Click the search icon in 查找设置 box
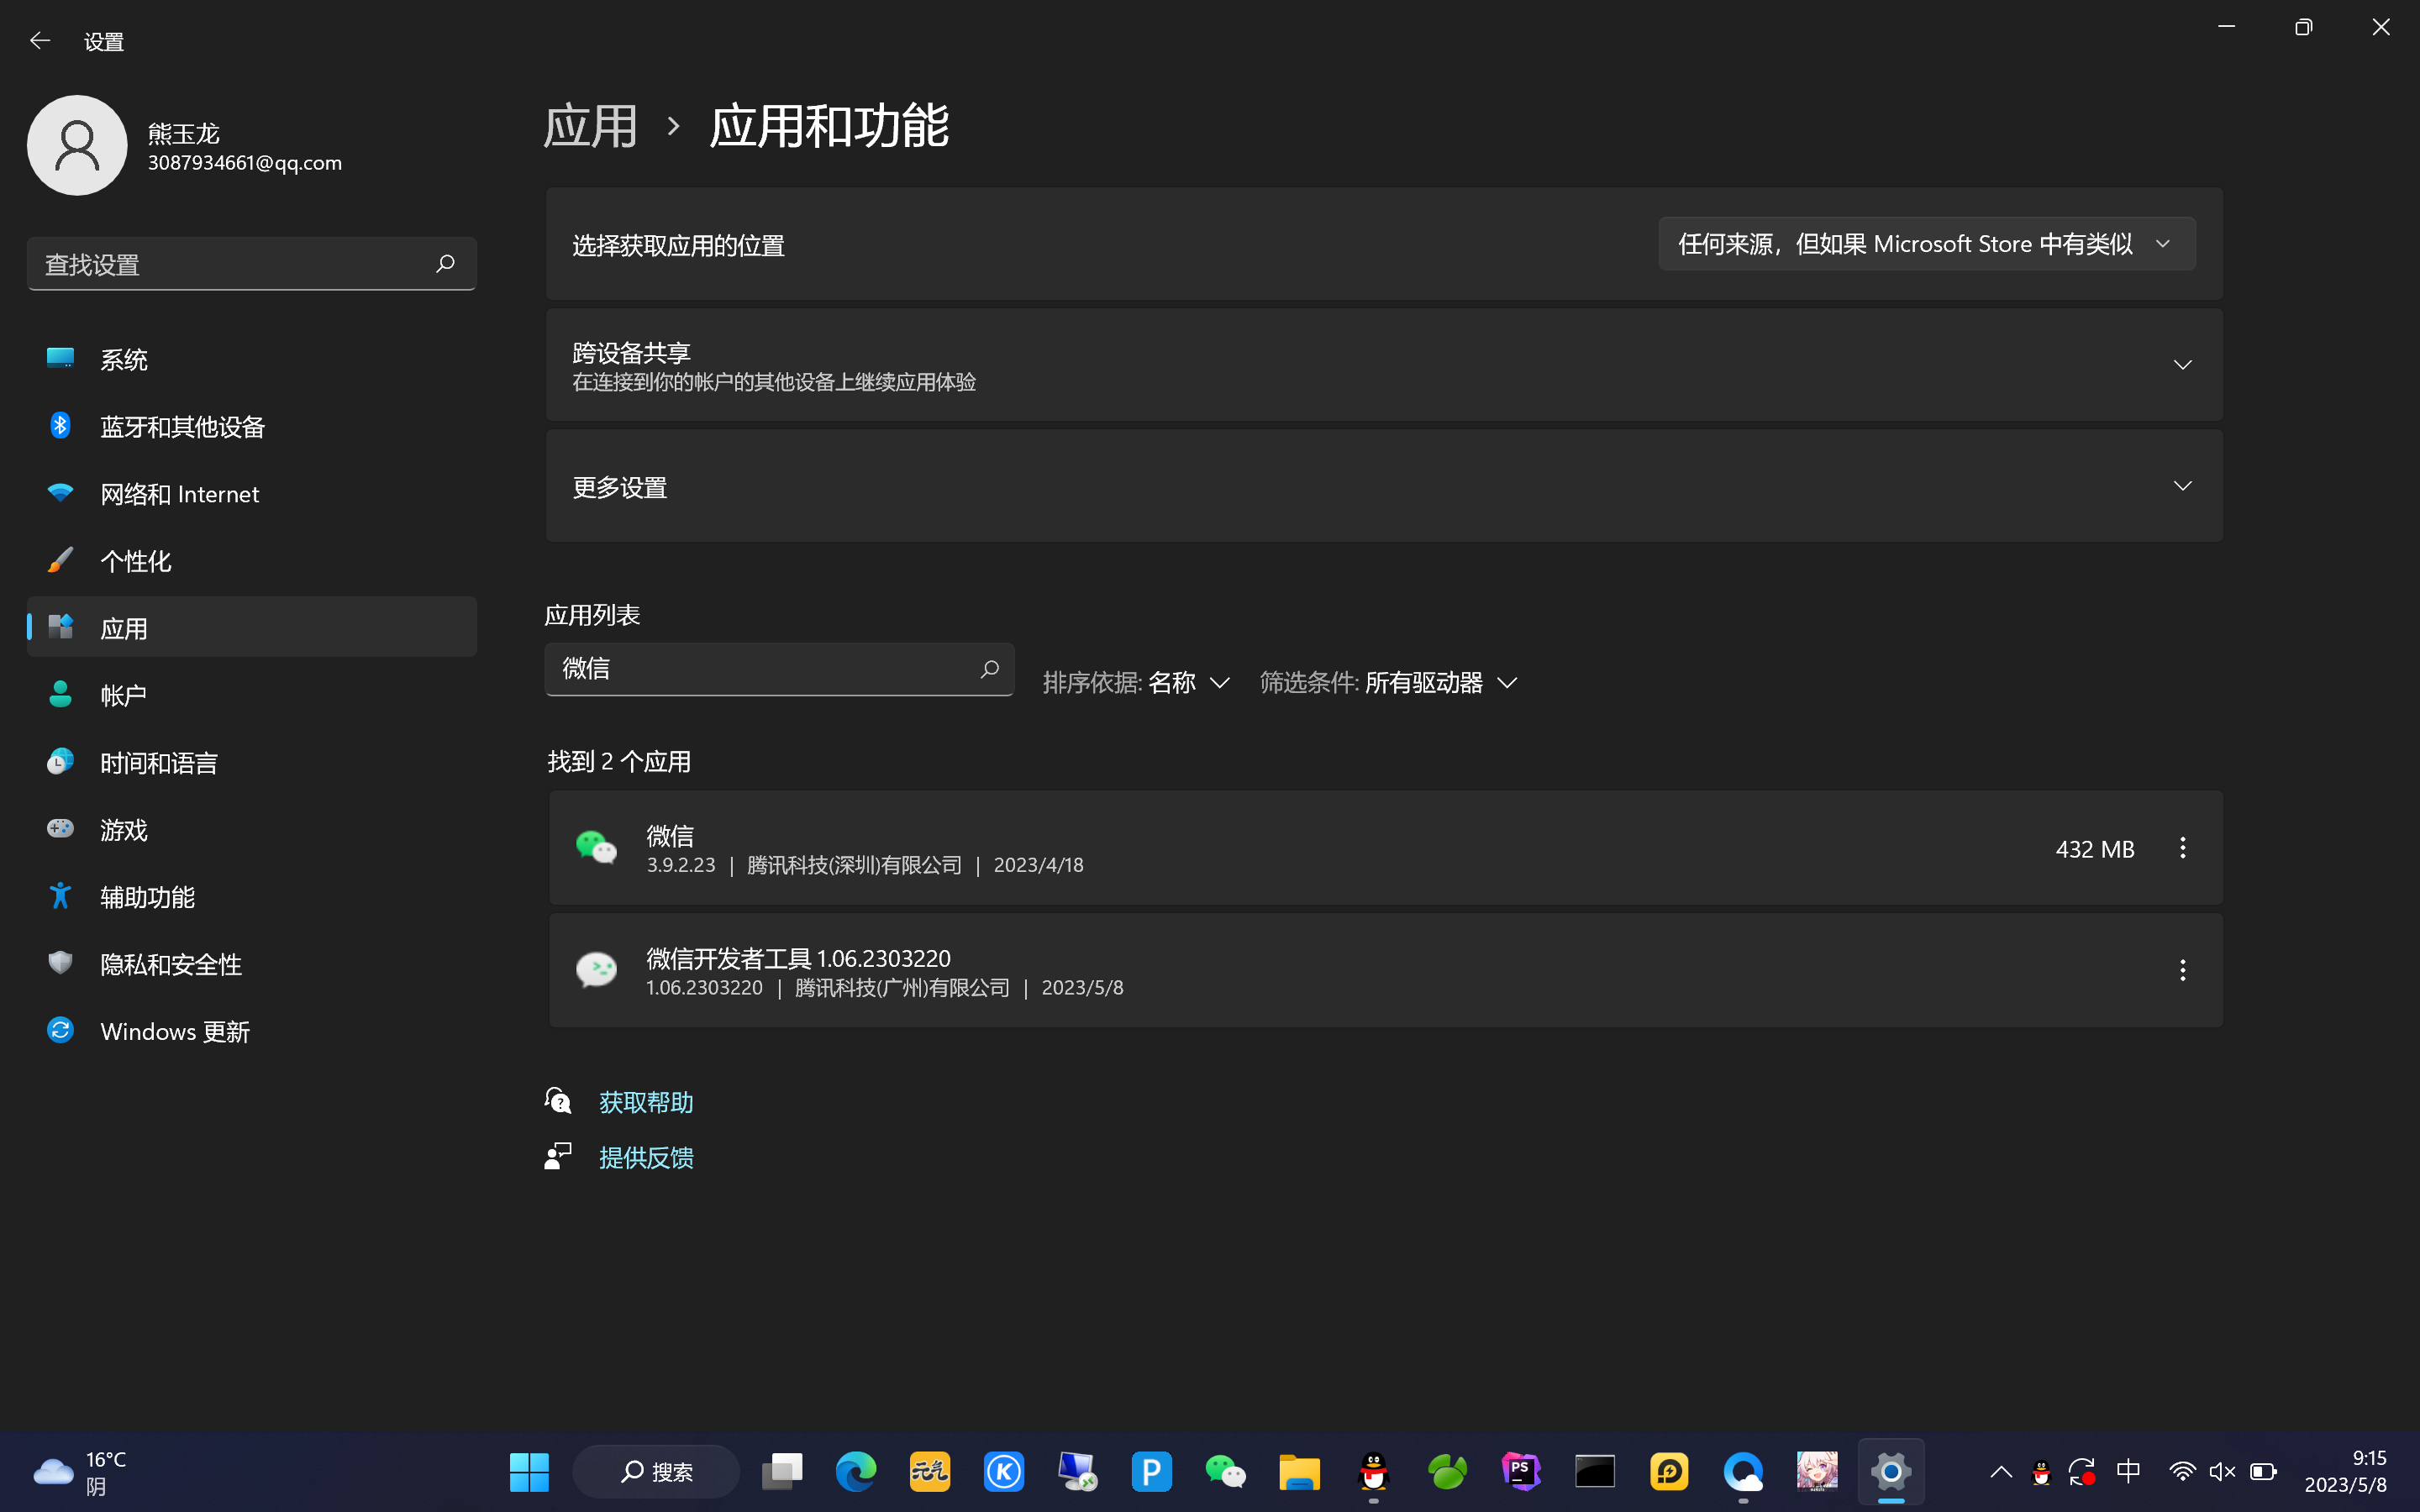This screenshot has width=2420, height=1512. pos(445,264)
